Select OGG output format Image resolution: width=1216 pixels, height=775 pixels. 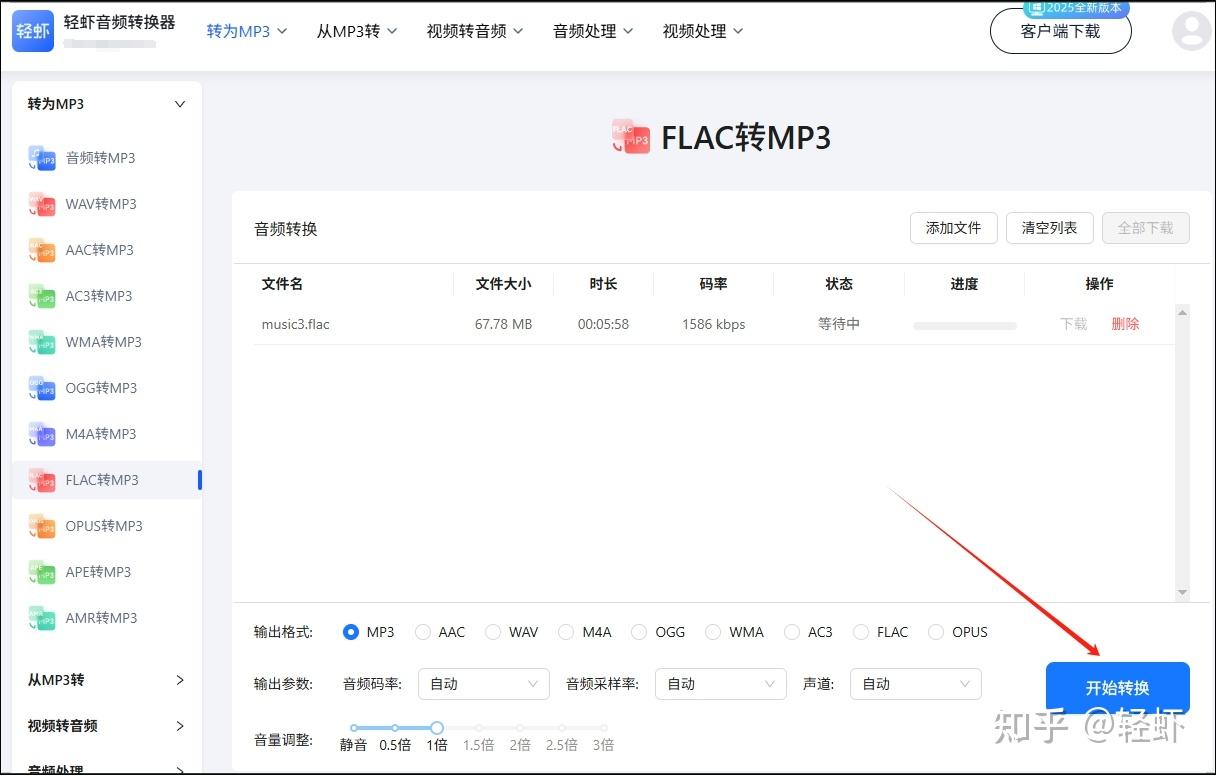[x=639, y=632]
